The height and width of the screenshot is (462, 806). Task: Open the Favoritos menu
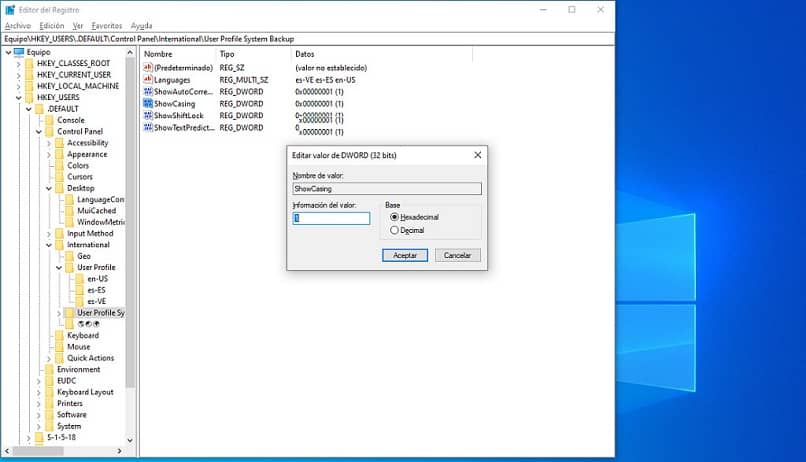point(107,25)
